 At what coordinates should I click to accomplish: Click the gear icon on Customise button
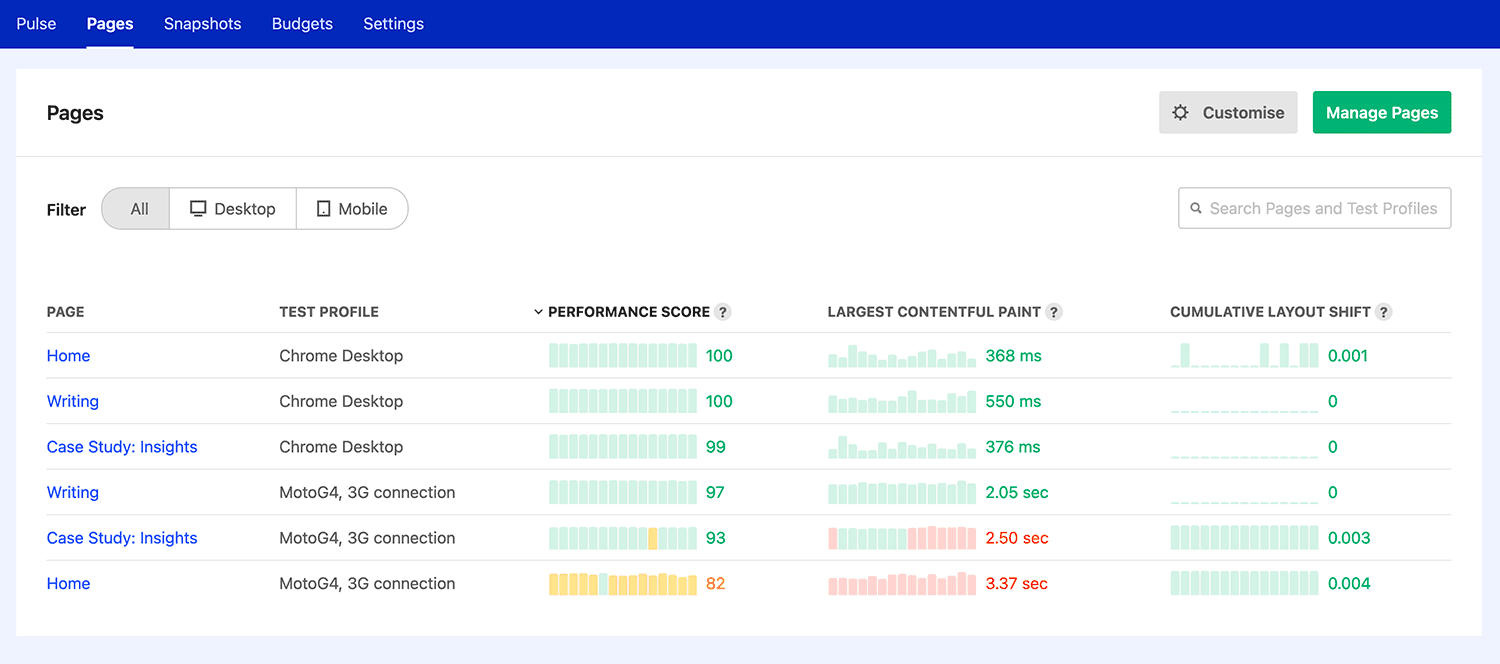coord(1181,112)
